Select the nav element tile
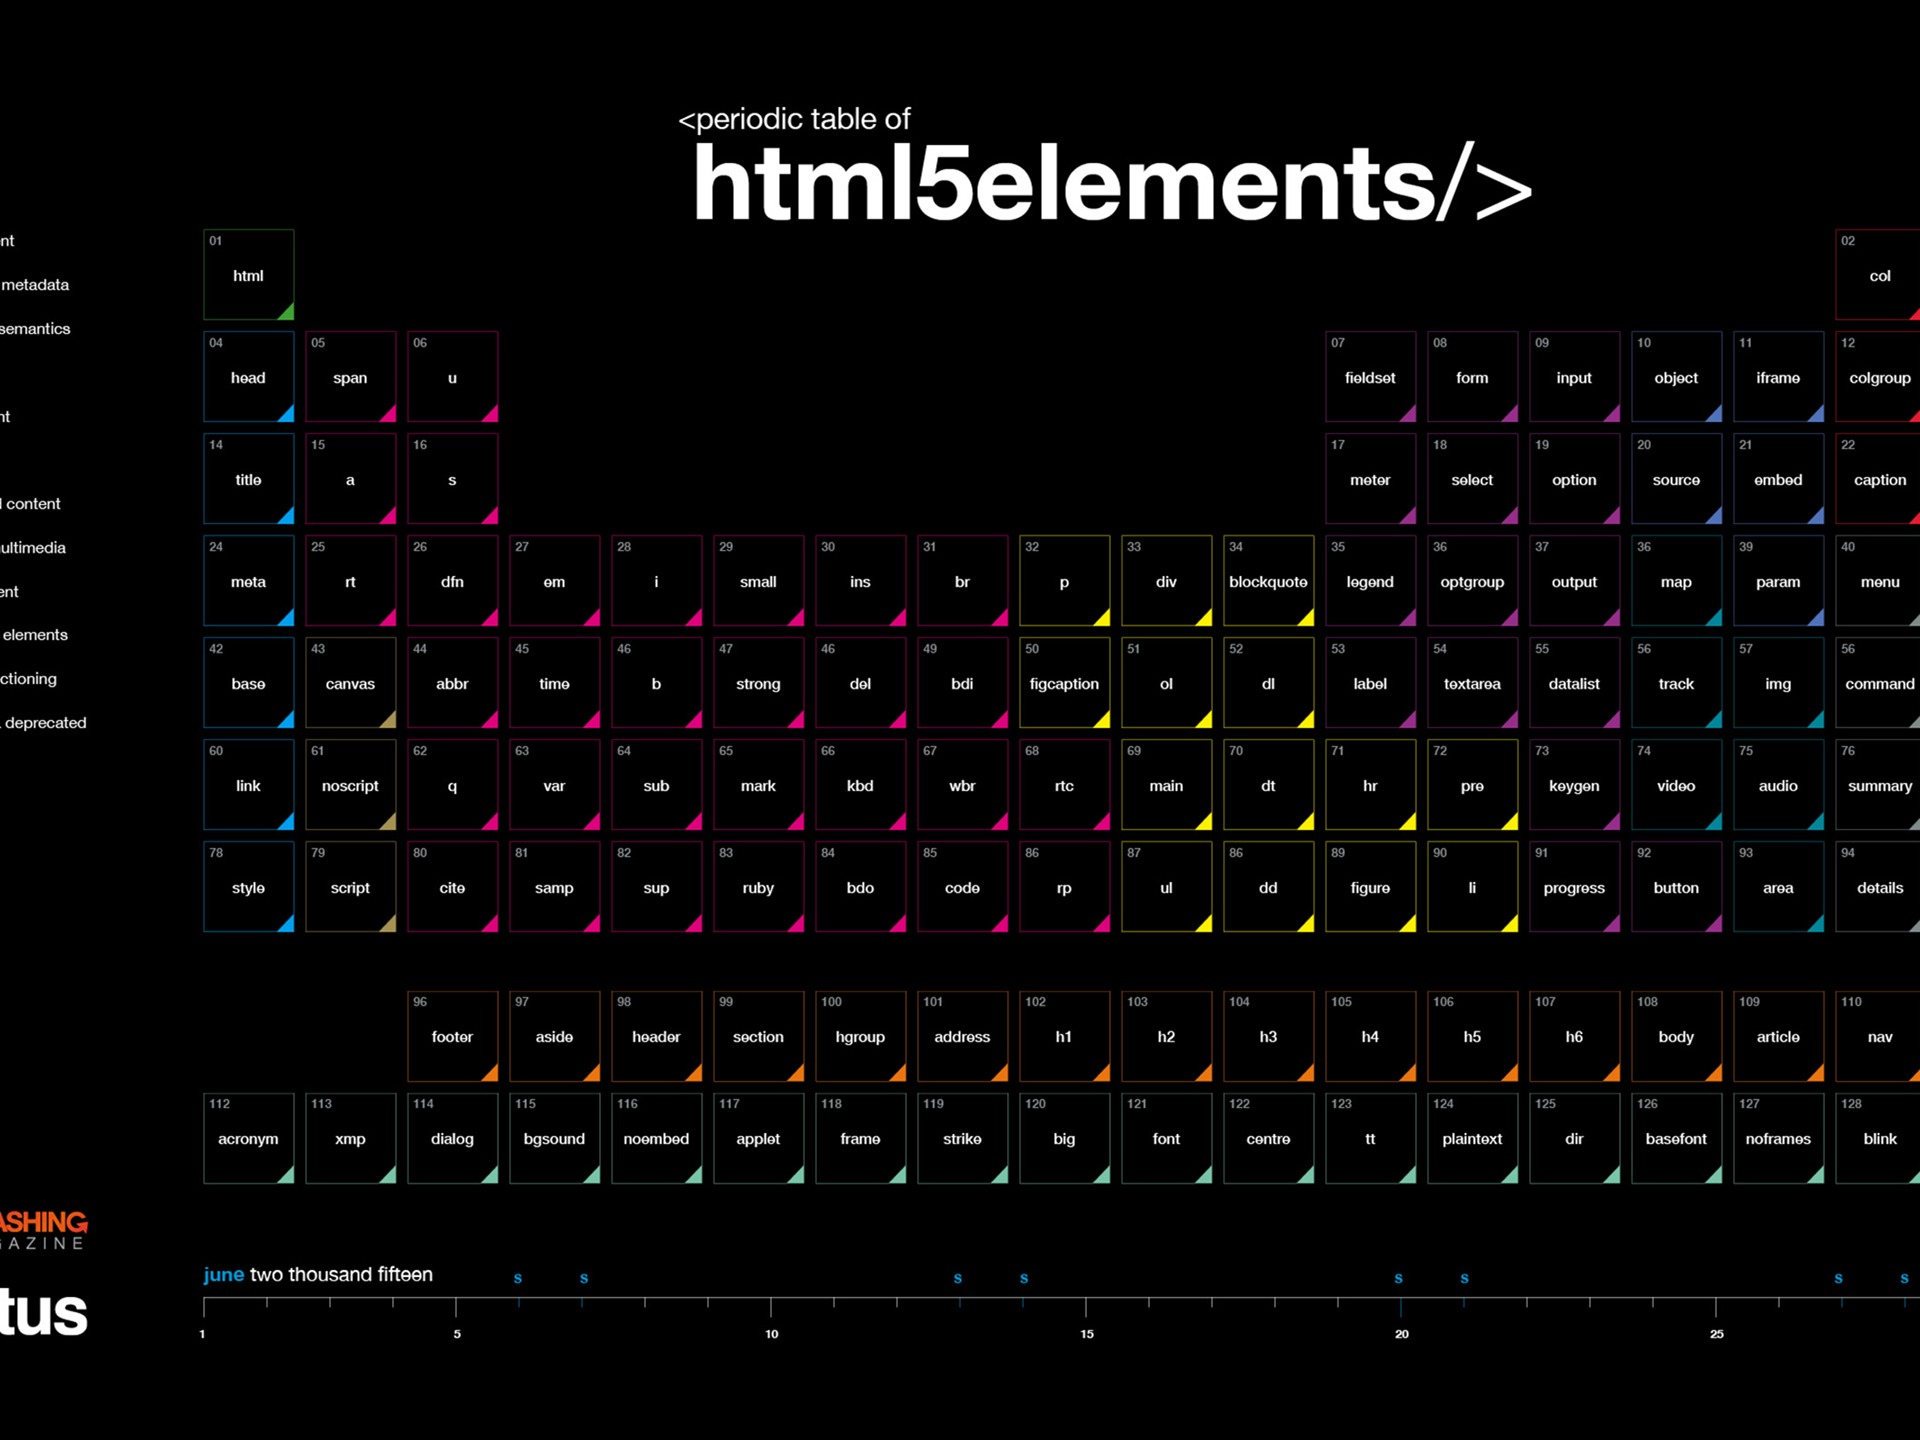The image size is (1920, 1440). coord(1878,1037)
